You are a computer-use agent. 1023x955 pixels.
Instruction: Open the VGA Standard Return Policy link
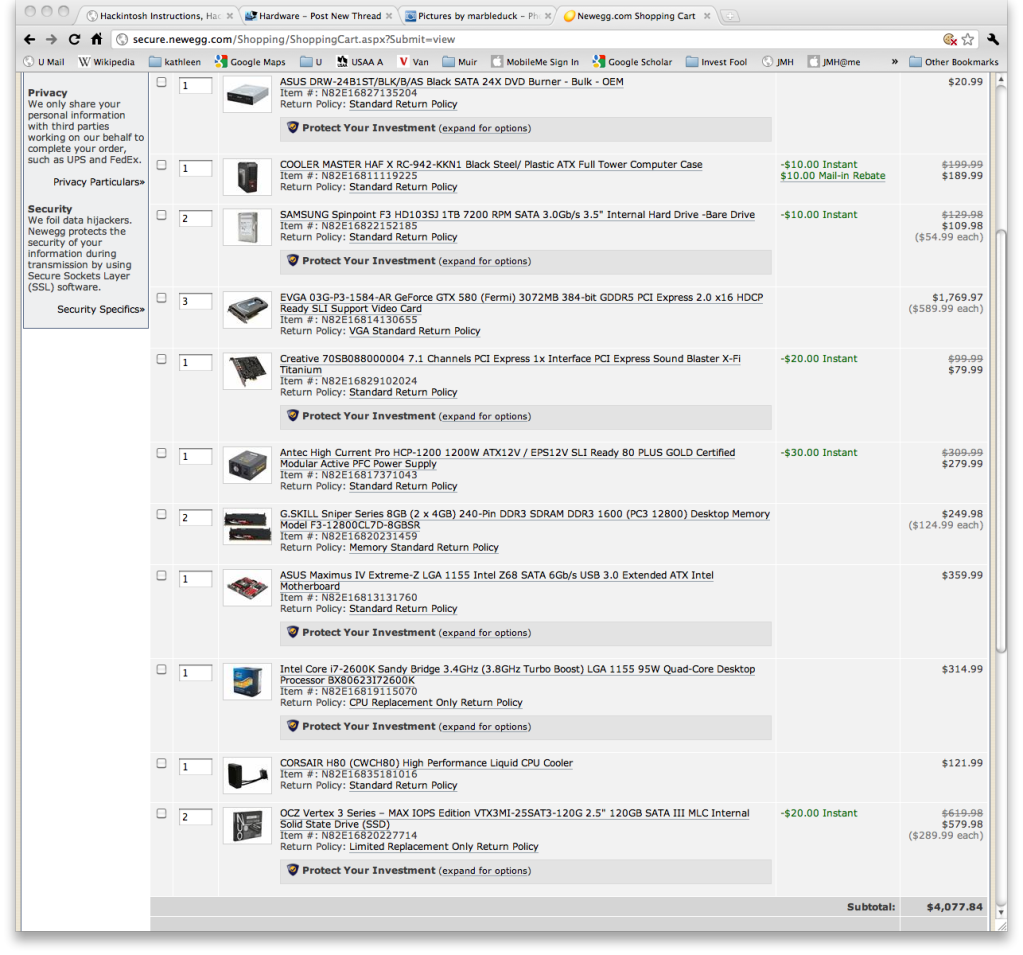pyautogui.click(x=414, y=331)
